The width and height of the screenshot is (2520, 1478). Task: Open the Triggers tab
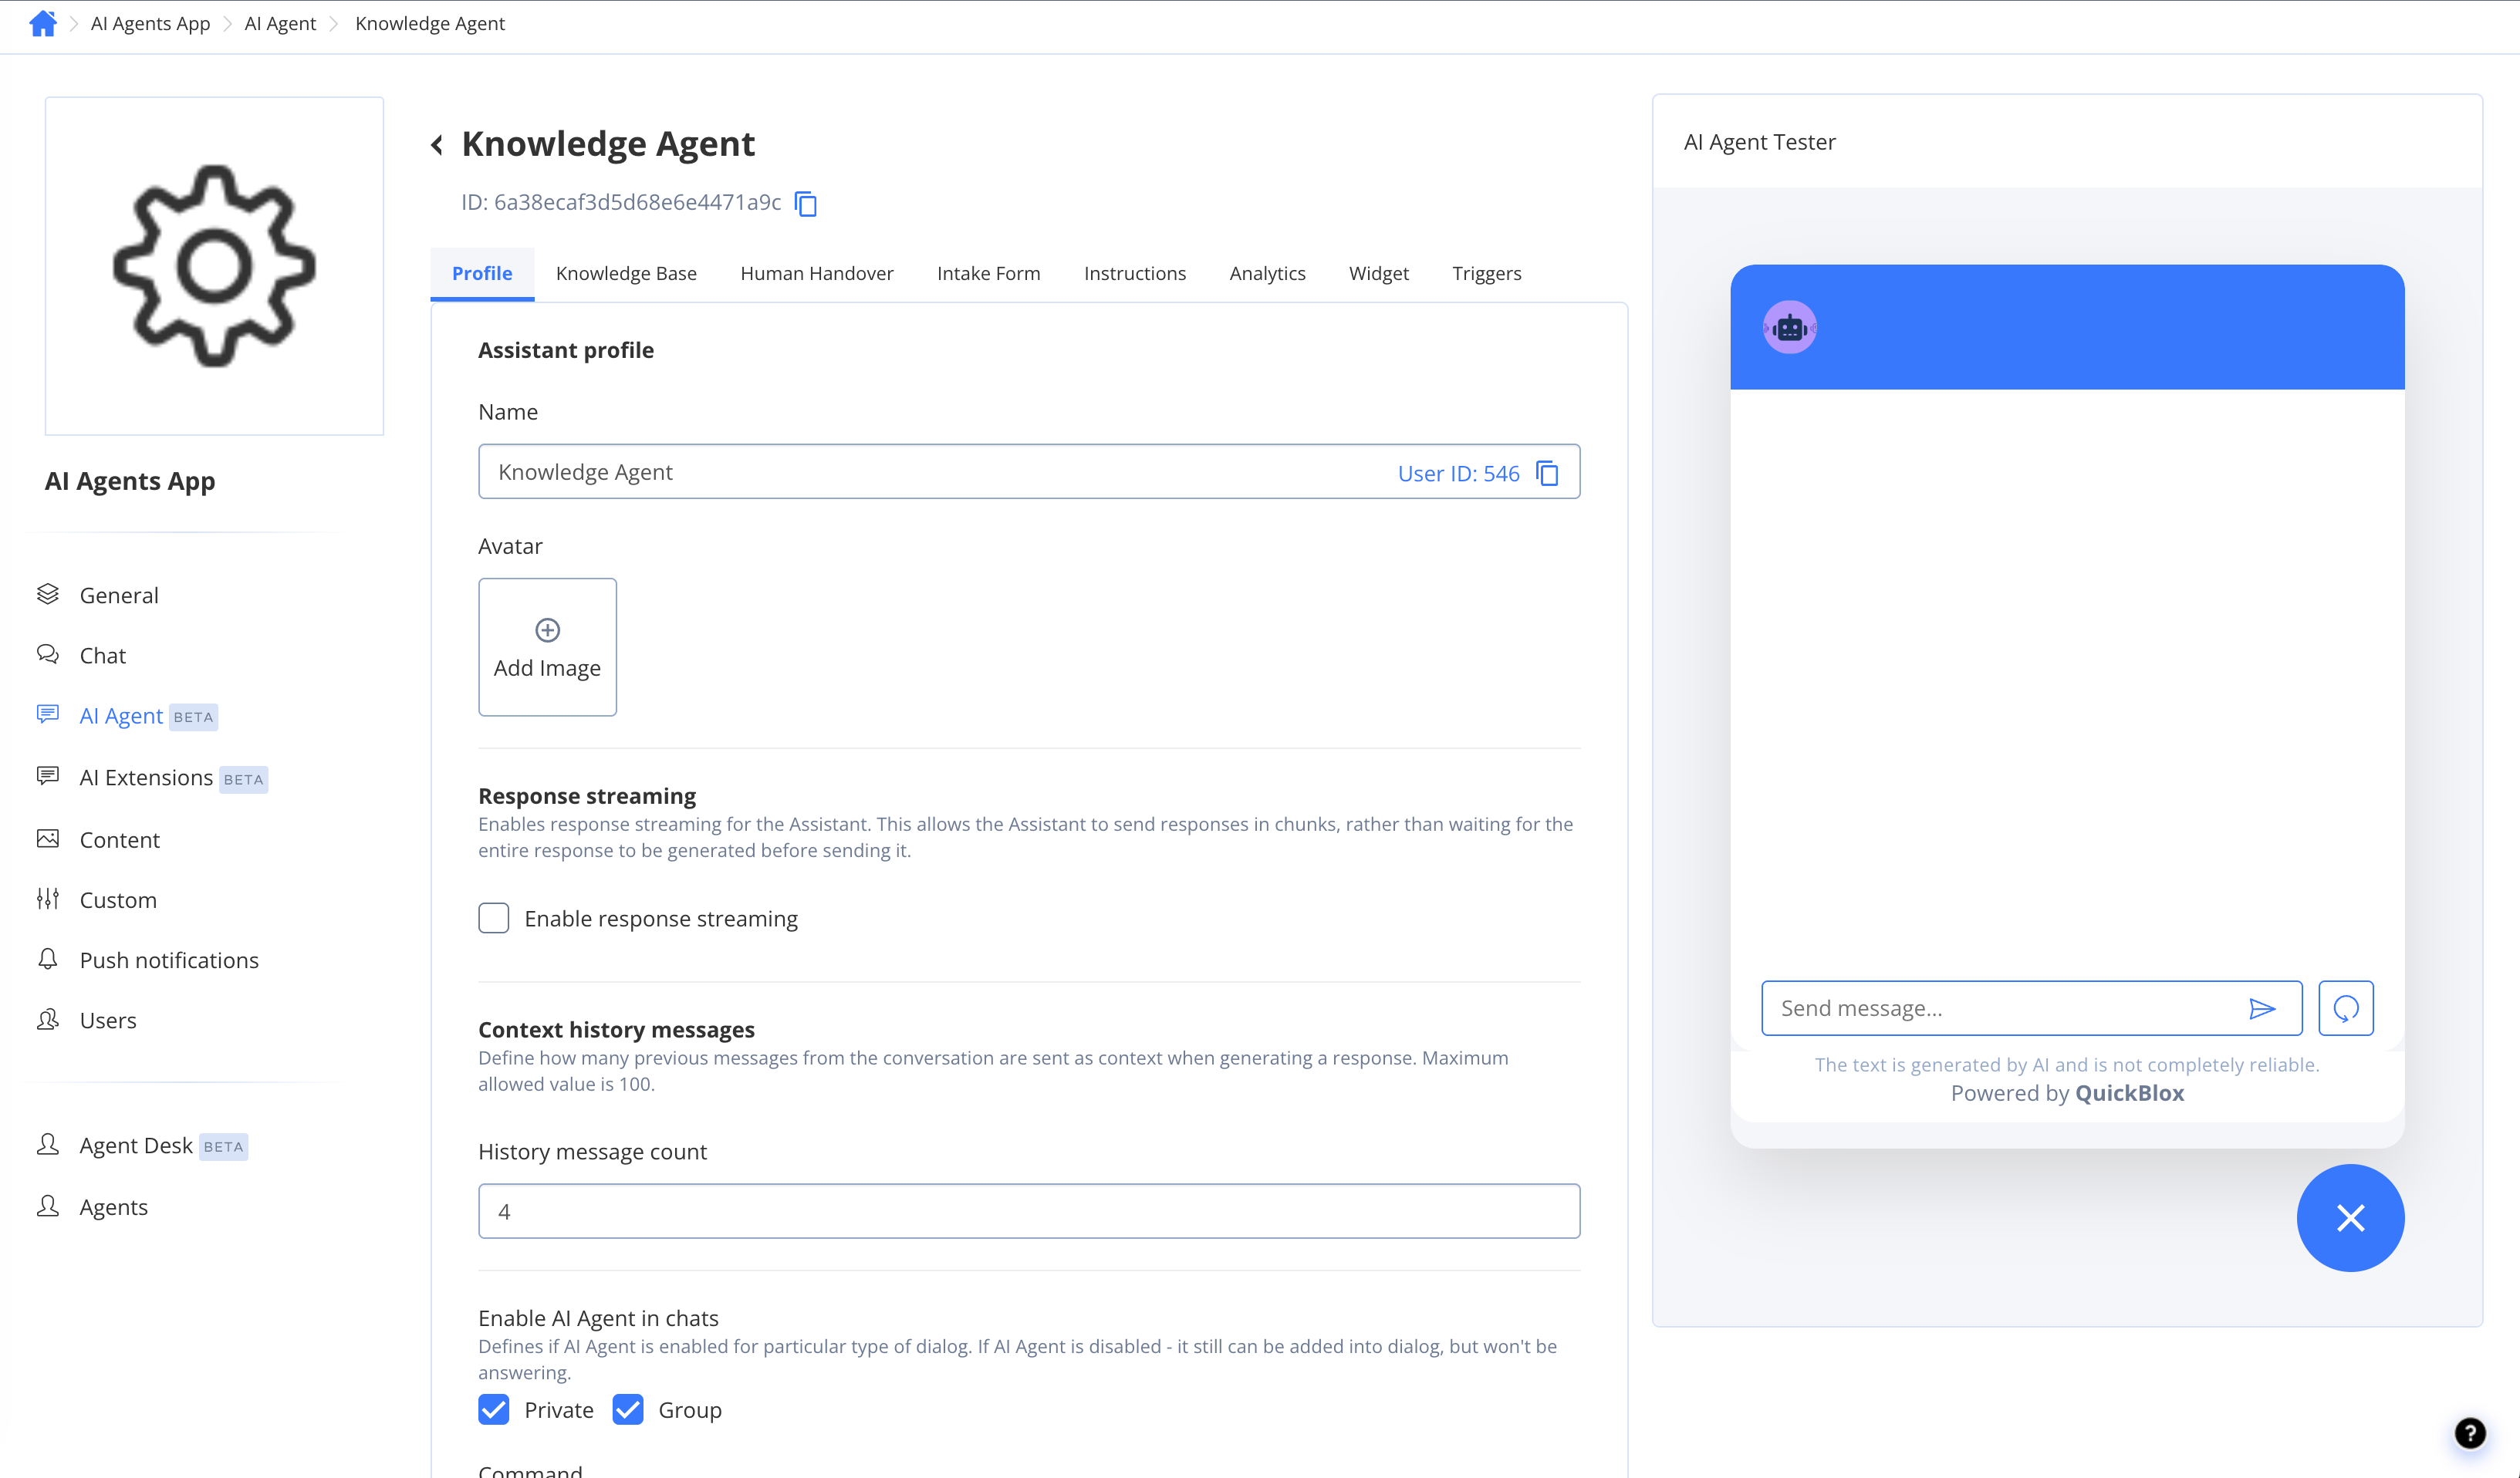click(x=1486, y=273)
